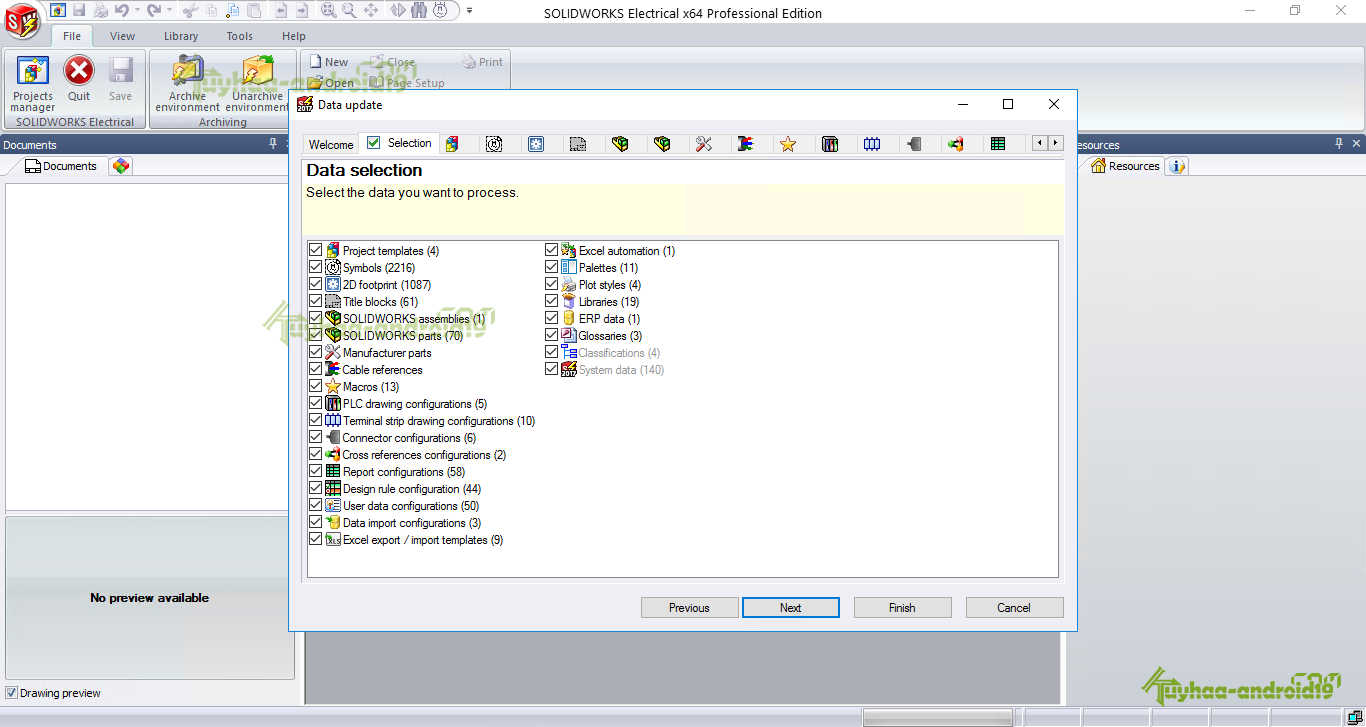Uncheck the Libraries (19) checkbox
Screen dimensions: 1366x727
552,301
